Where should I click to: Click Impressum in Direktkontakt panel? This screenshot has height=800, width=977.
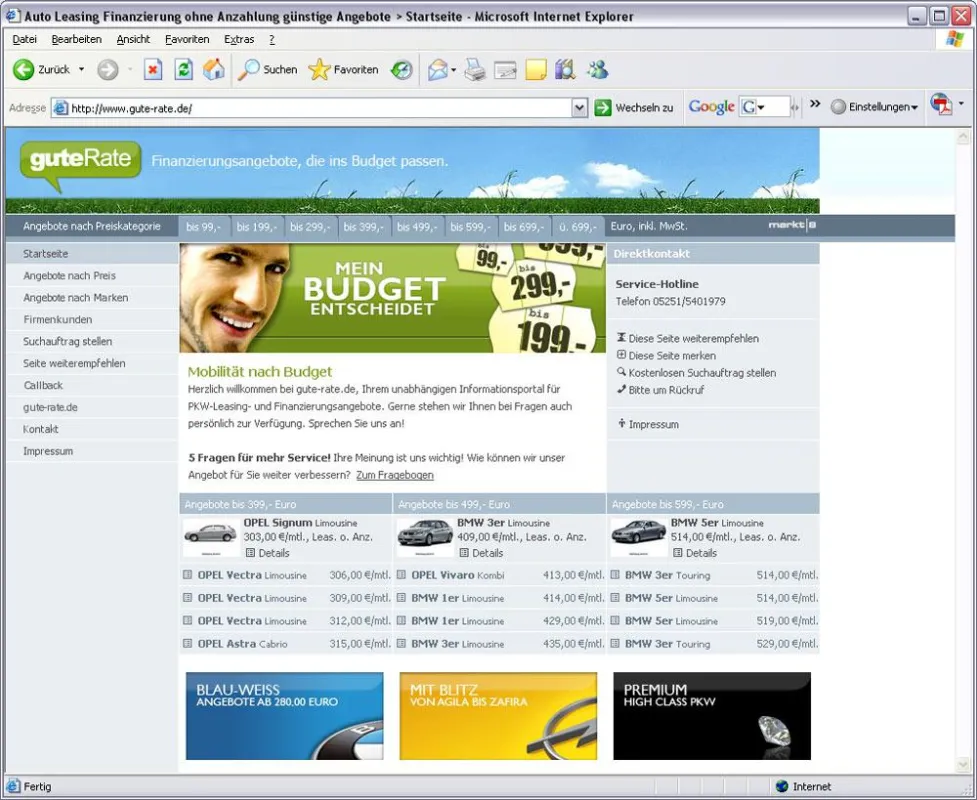tap(654, 424)
